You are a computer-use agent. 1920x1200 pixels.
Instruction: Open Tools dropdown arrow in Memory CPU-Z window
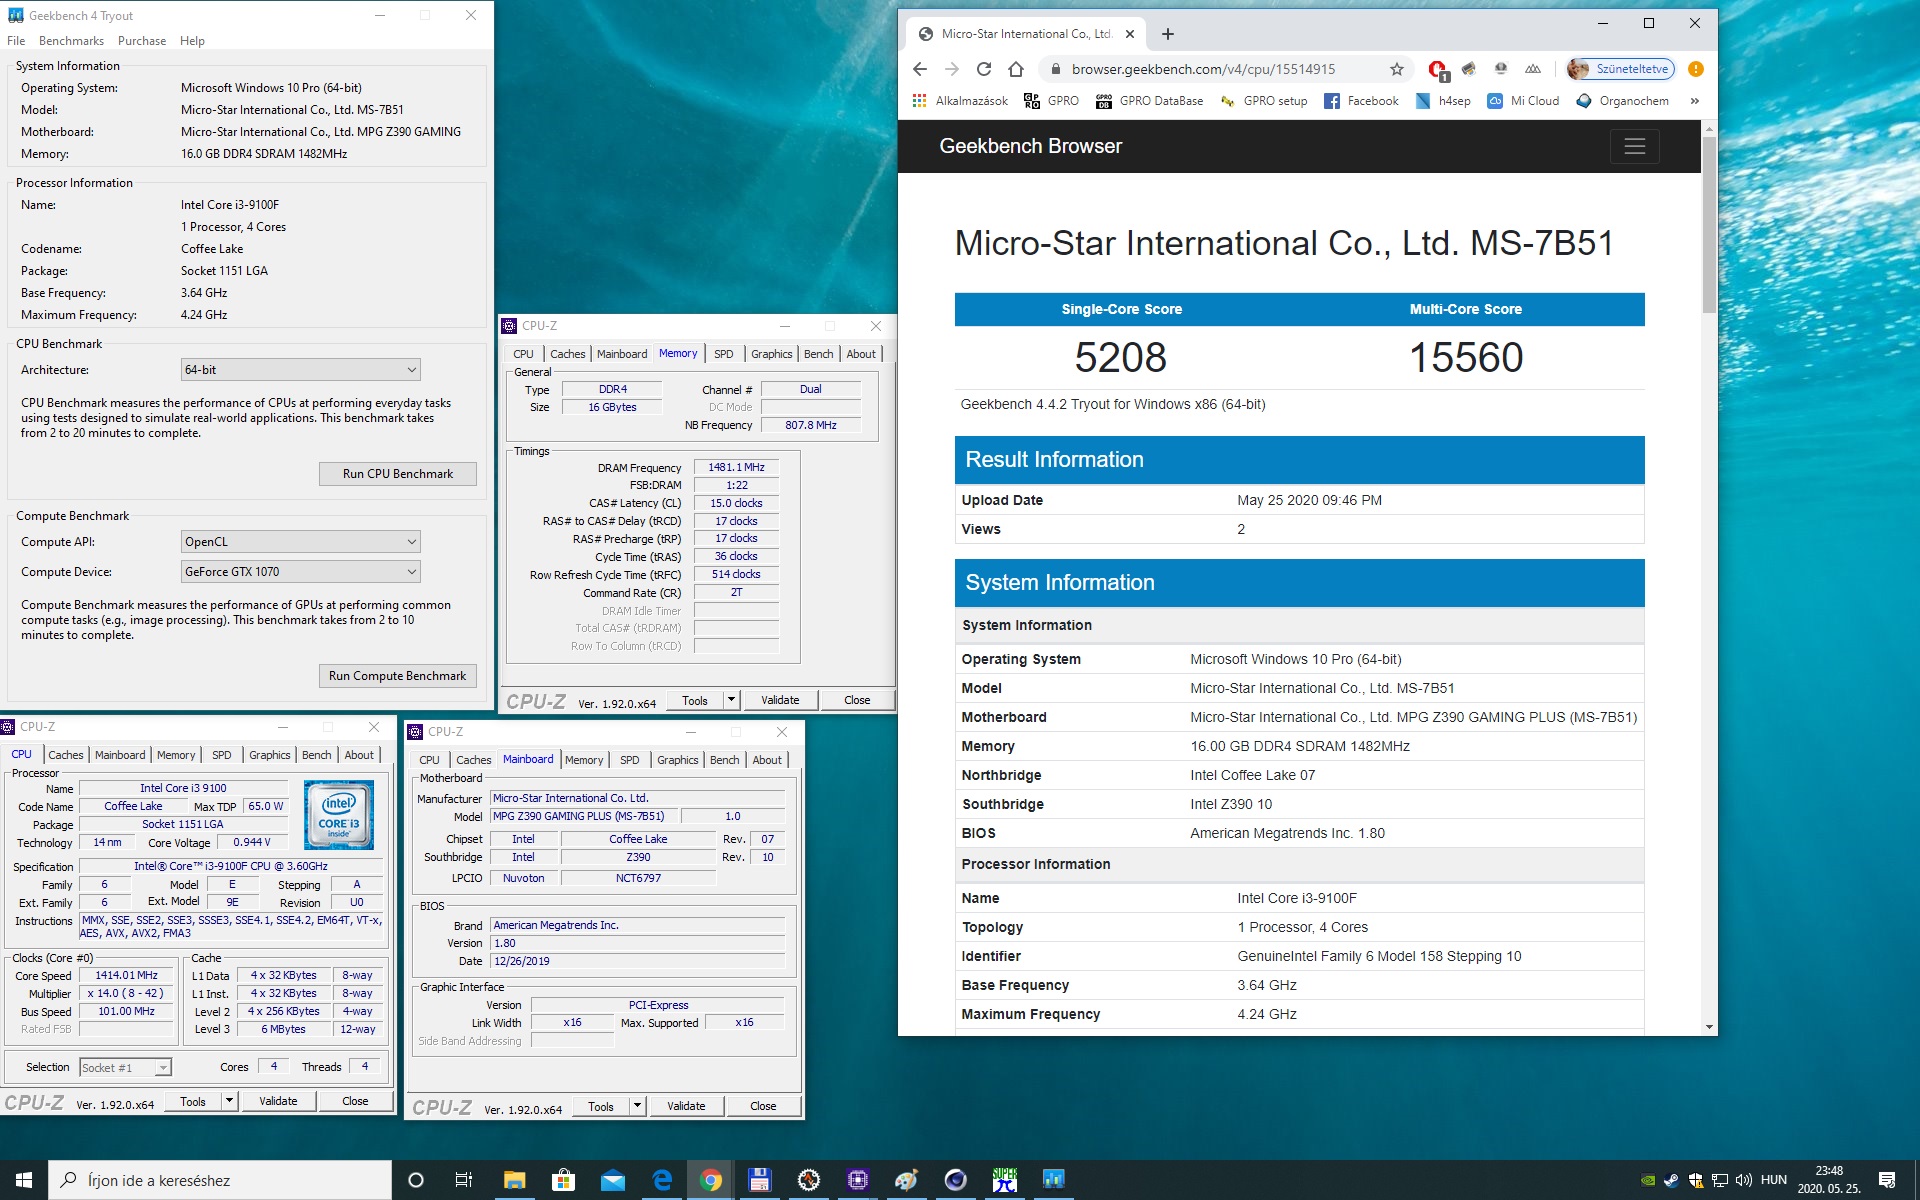point(731,700)
